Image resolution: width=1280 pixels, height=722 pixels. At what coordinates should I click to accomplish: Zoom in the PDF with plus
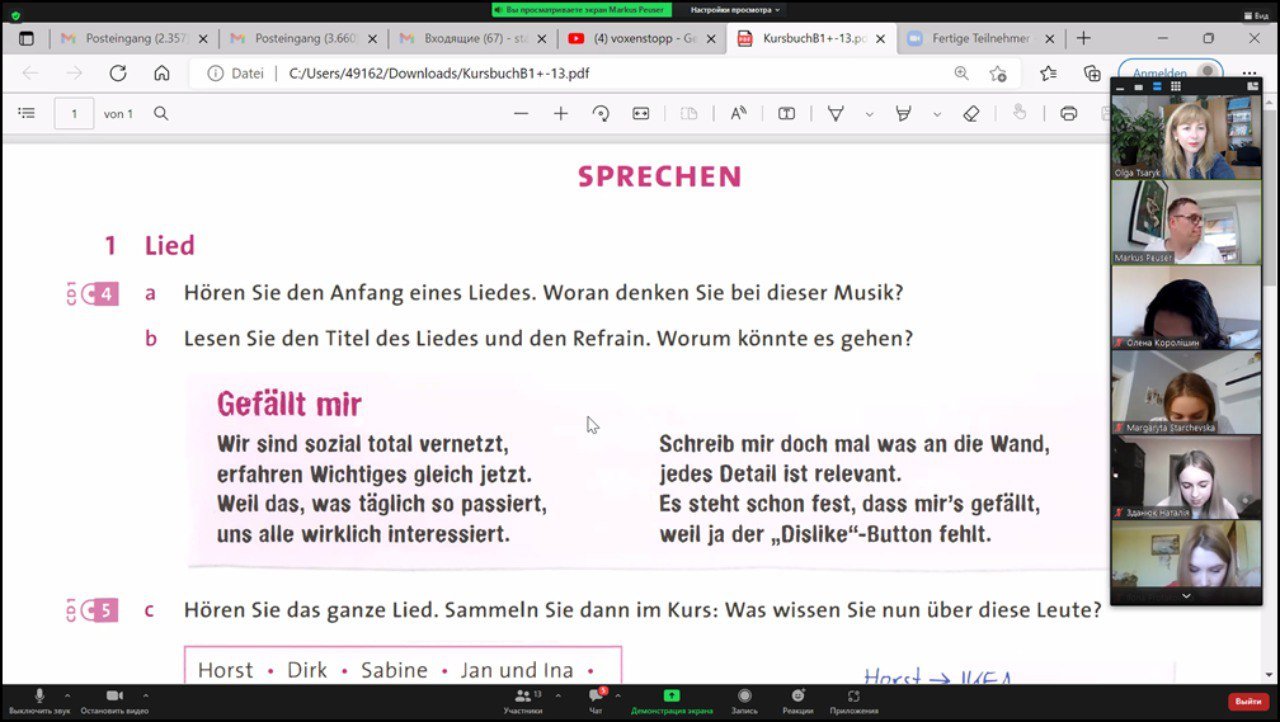(561, 114)
